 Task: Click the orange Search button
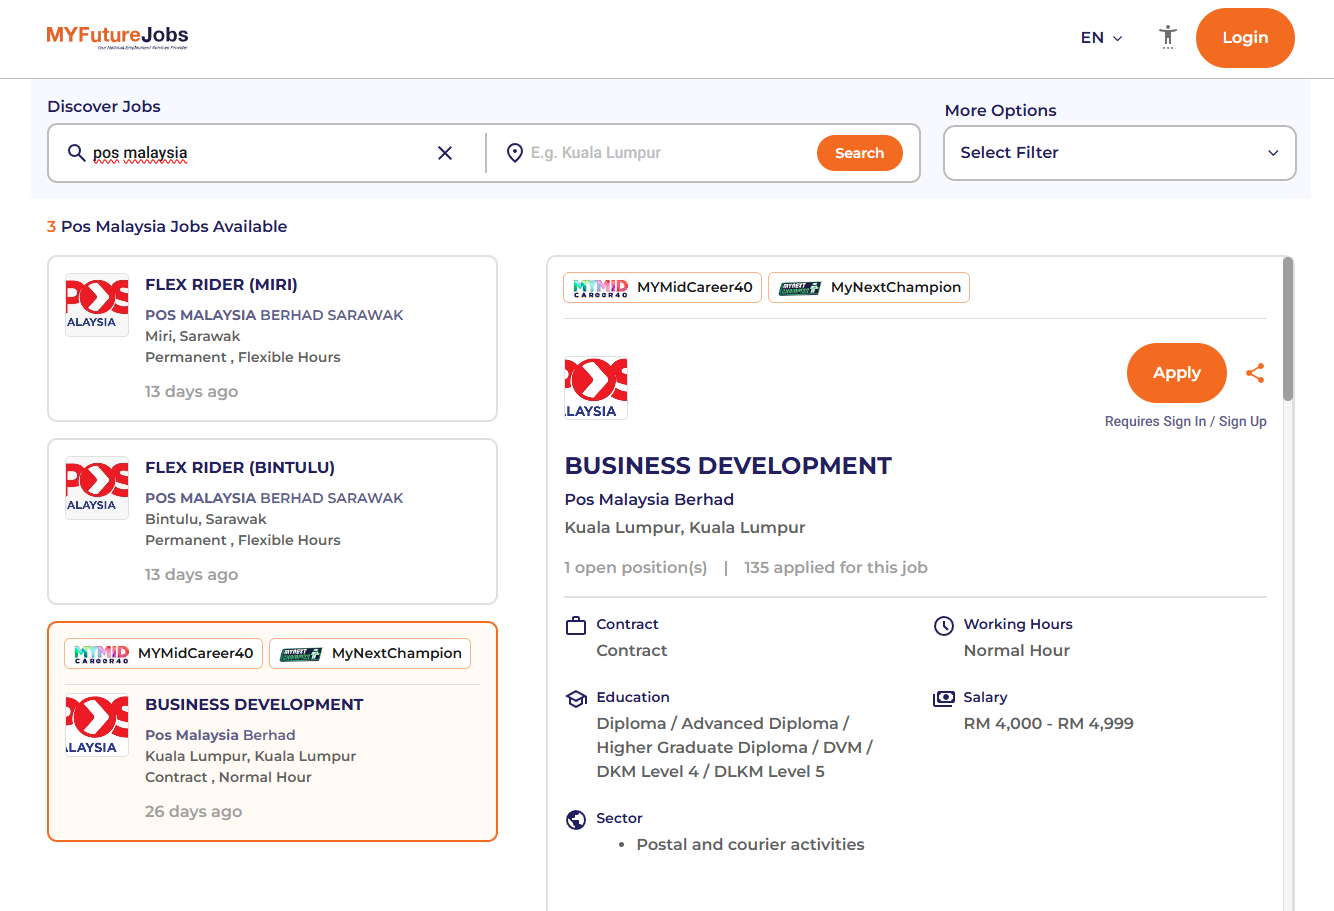coord(860,153)
